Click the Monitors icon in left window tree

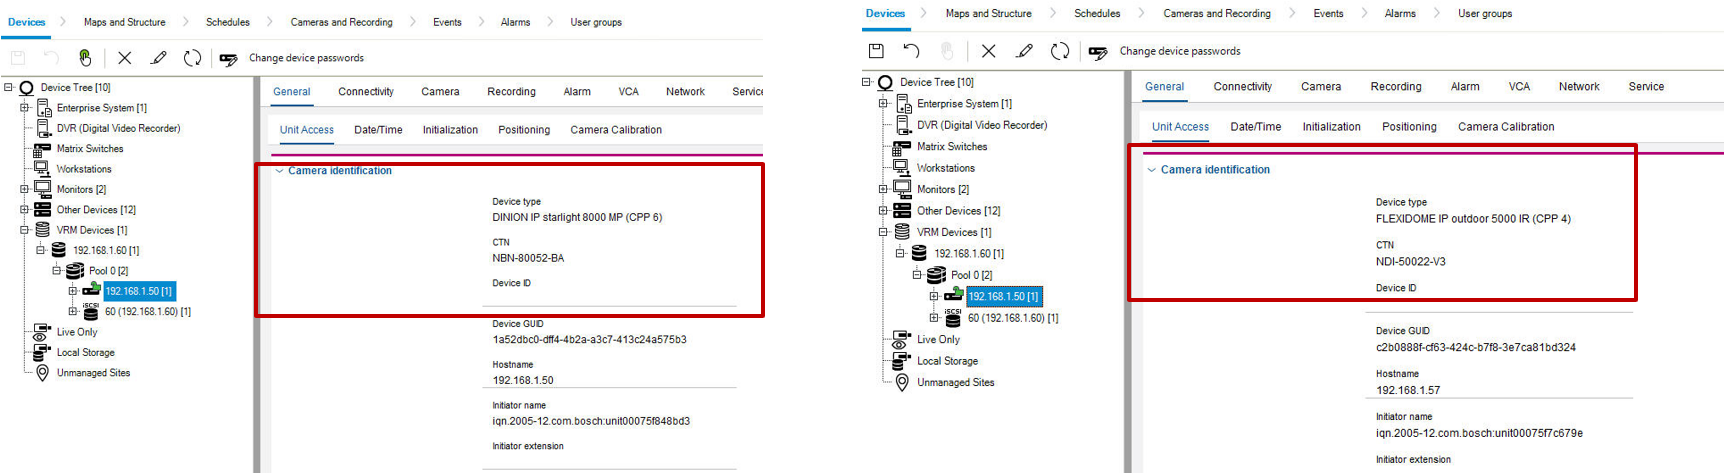pos(42,189)
